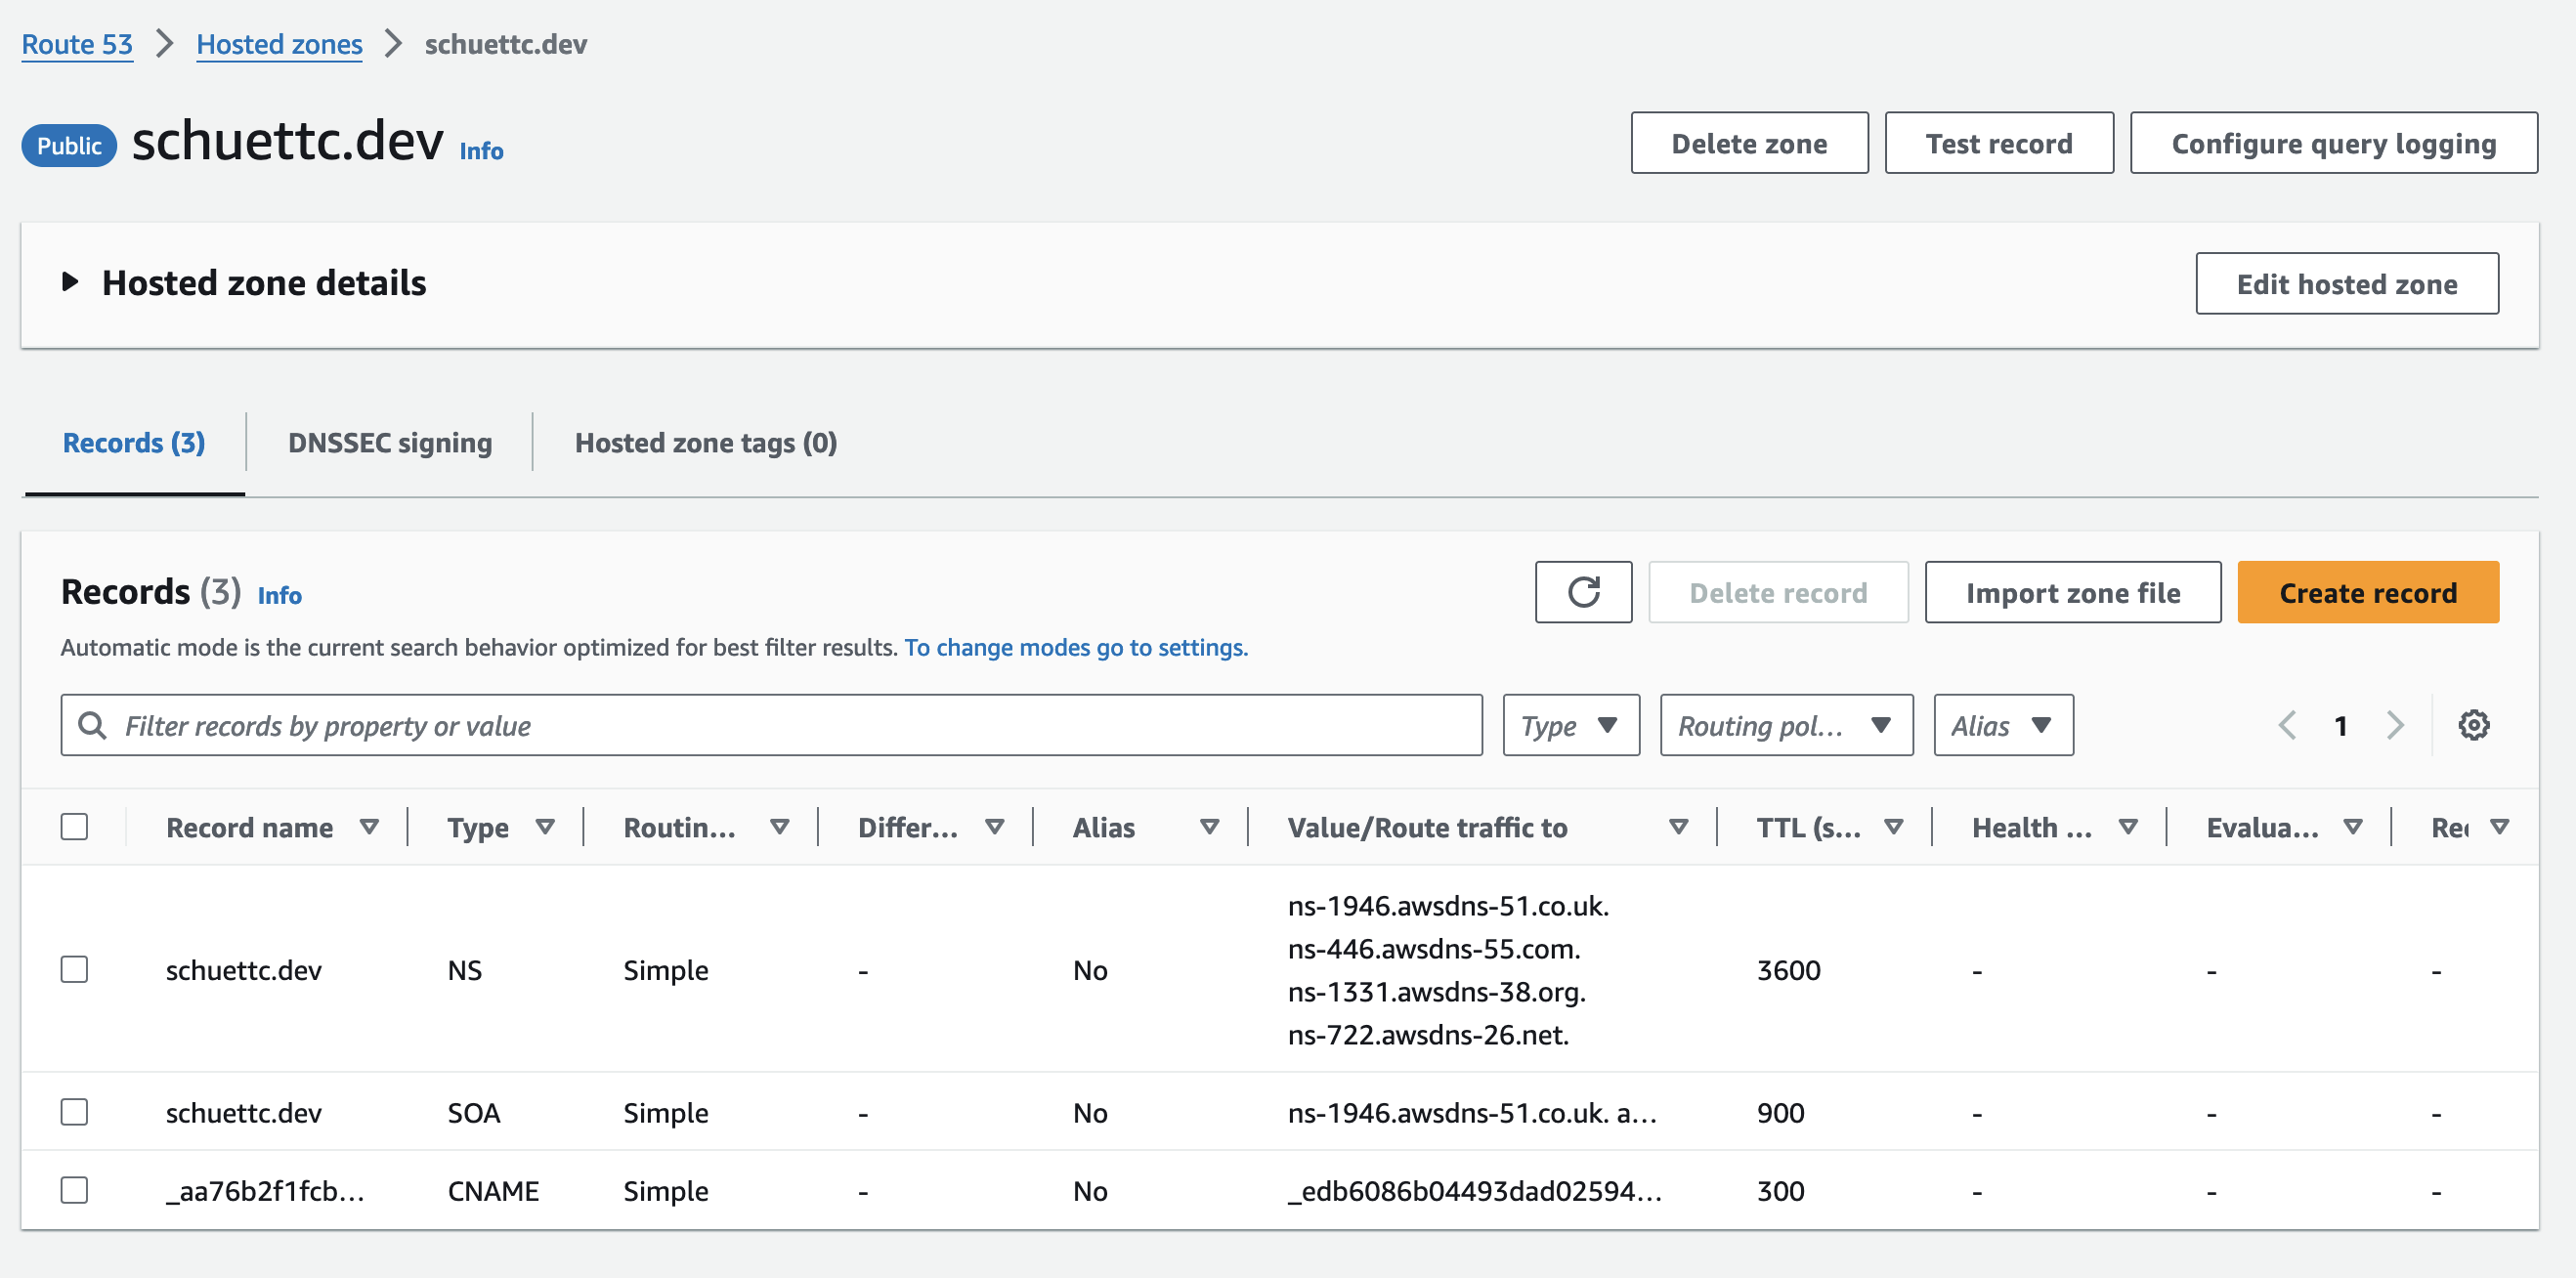2576x1278 pixels.
Task: Switch to DNSSEC signing tab
Action: tap(389, 442)
